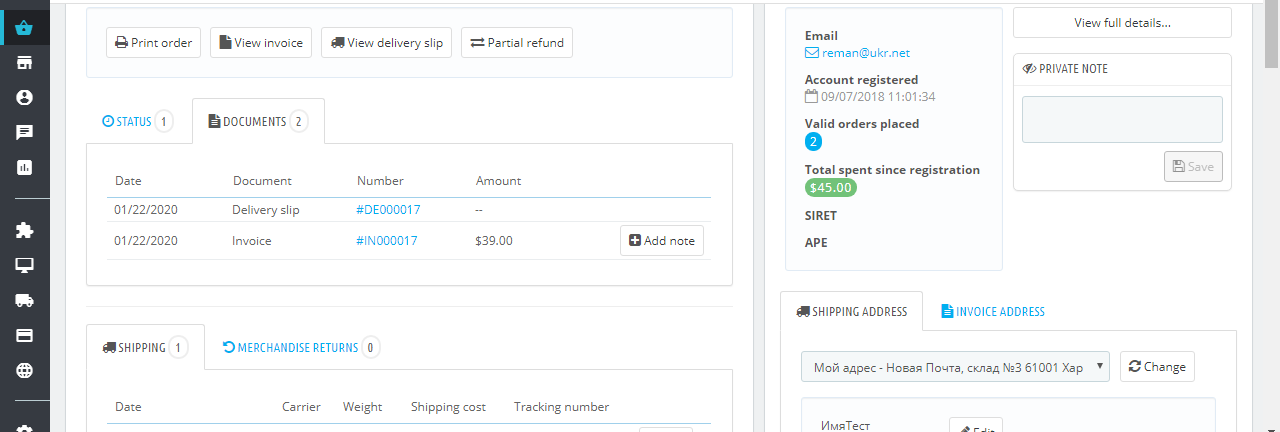Image resolution: width=1280 pixels, height=432 pixels.
Task: Open the Customers person icon in sidebar
Action: tap(25, 98)
